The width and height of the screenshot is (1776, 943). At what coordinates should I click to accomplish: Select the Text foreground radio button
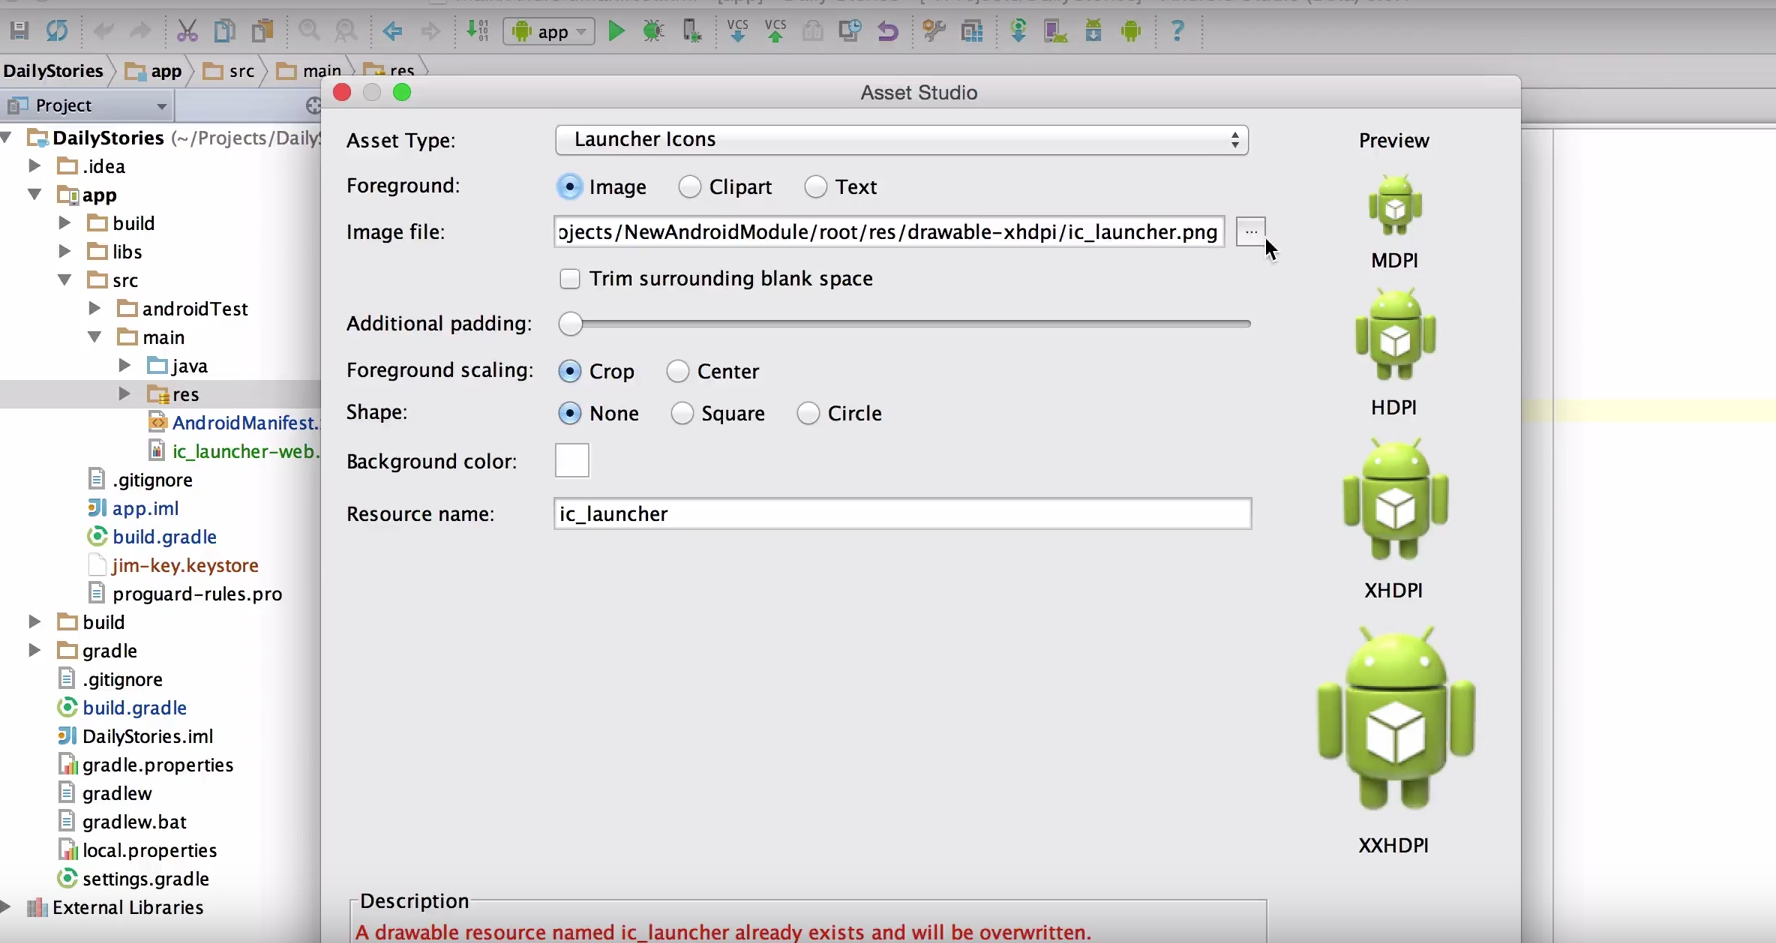tap(816, 187)
